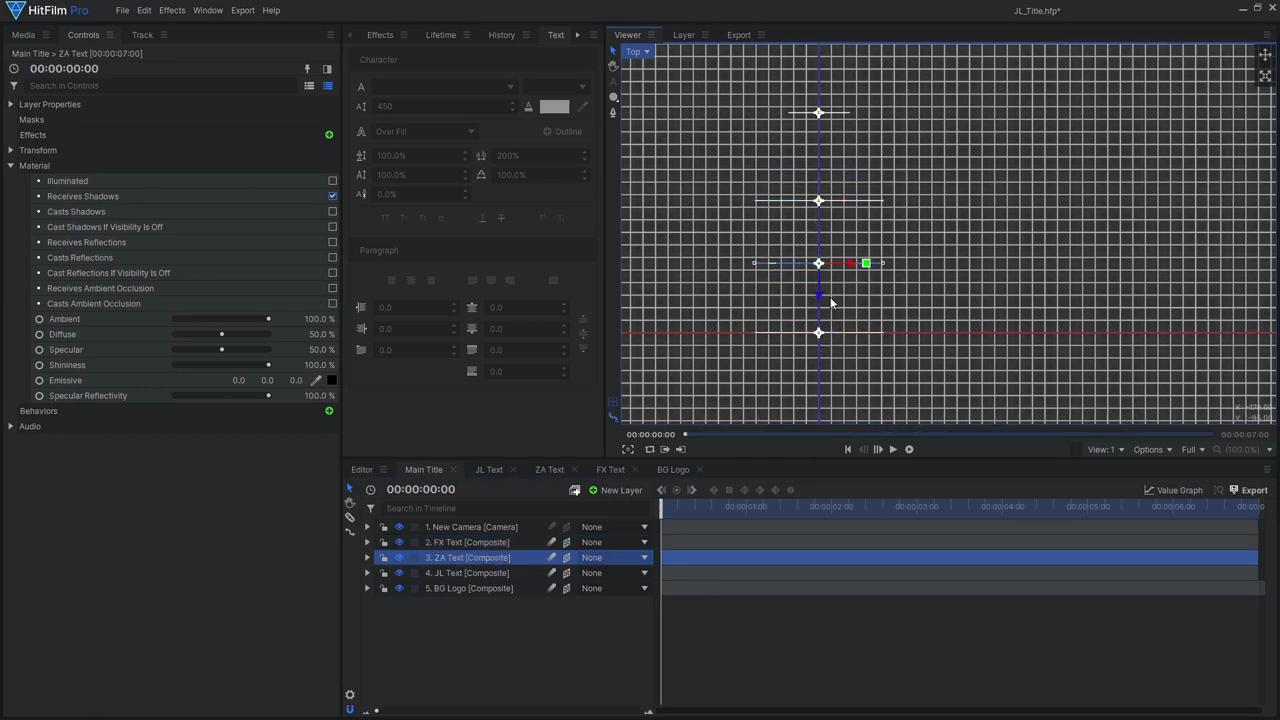Uncheck Receives Shadows
This screenshot has width=1280, height=720.
[x=332, y=196]
